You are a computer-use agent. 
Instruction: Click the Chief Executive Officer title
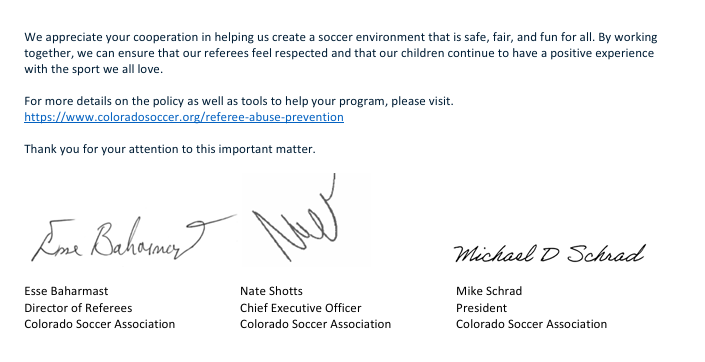(x=300, y=308)
